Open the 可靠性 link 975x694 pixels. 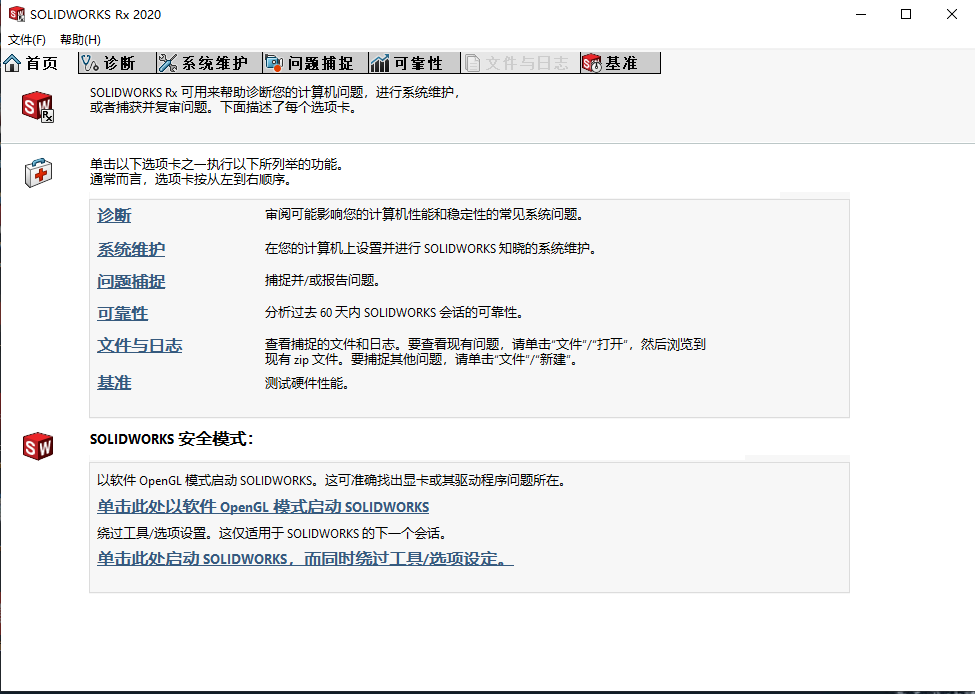tap(122, 313)
